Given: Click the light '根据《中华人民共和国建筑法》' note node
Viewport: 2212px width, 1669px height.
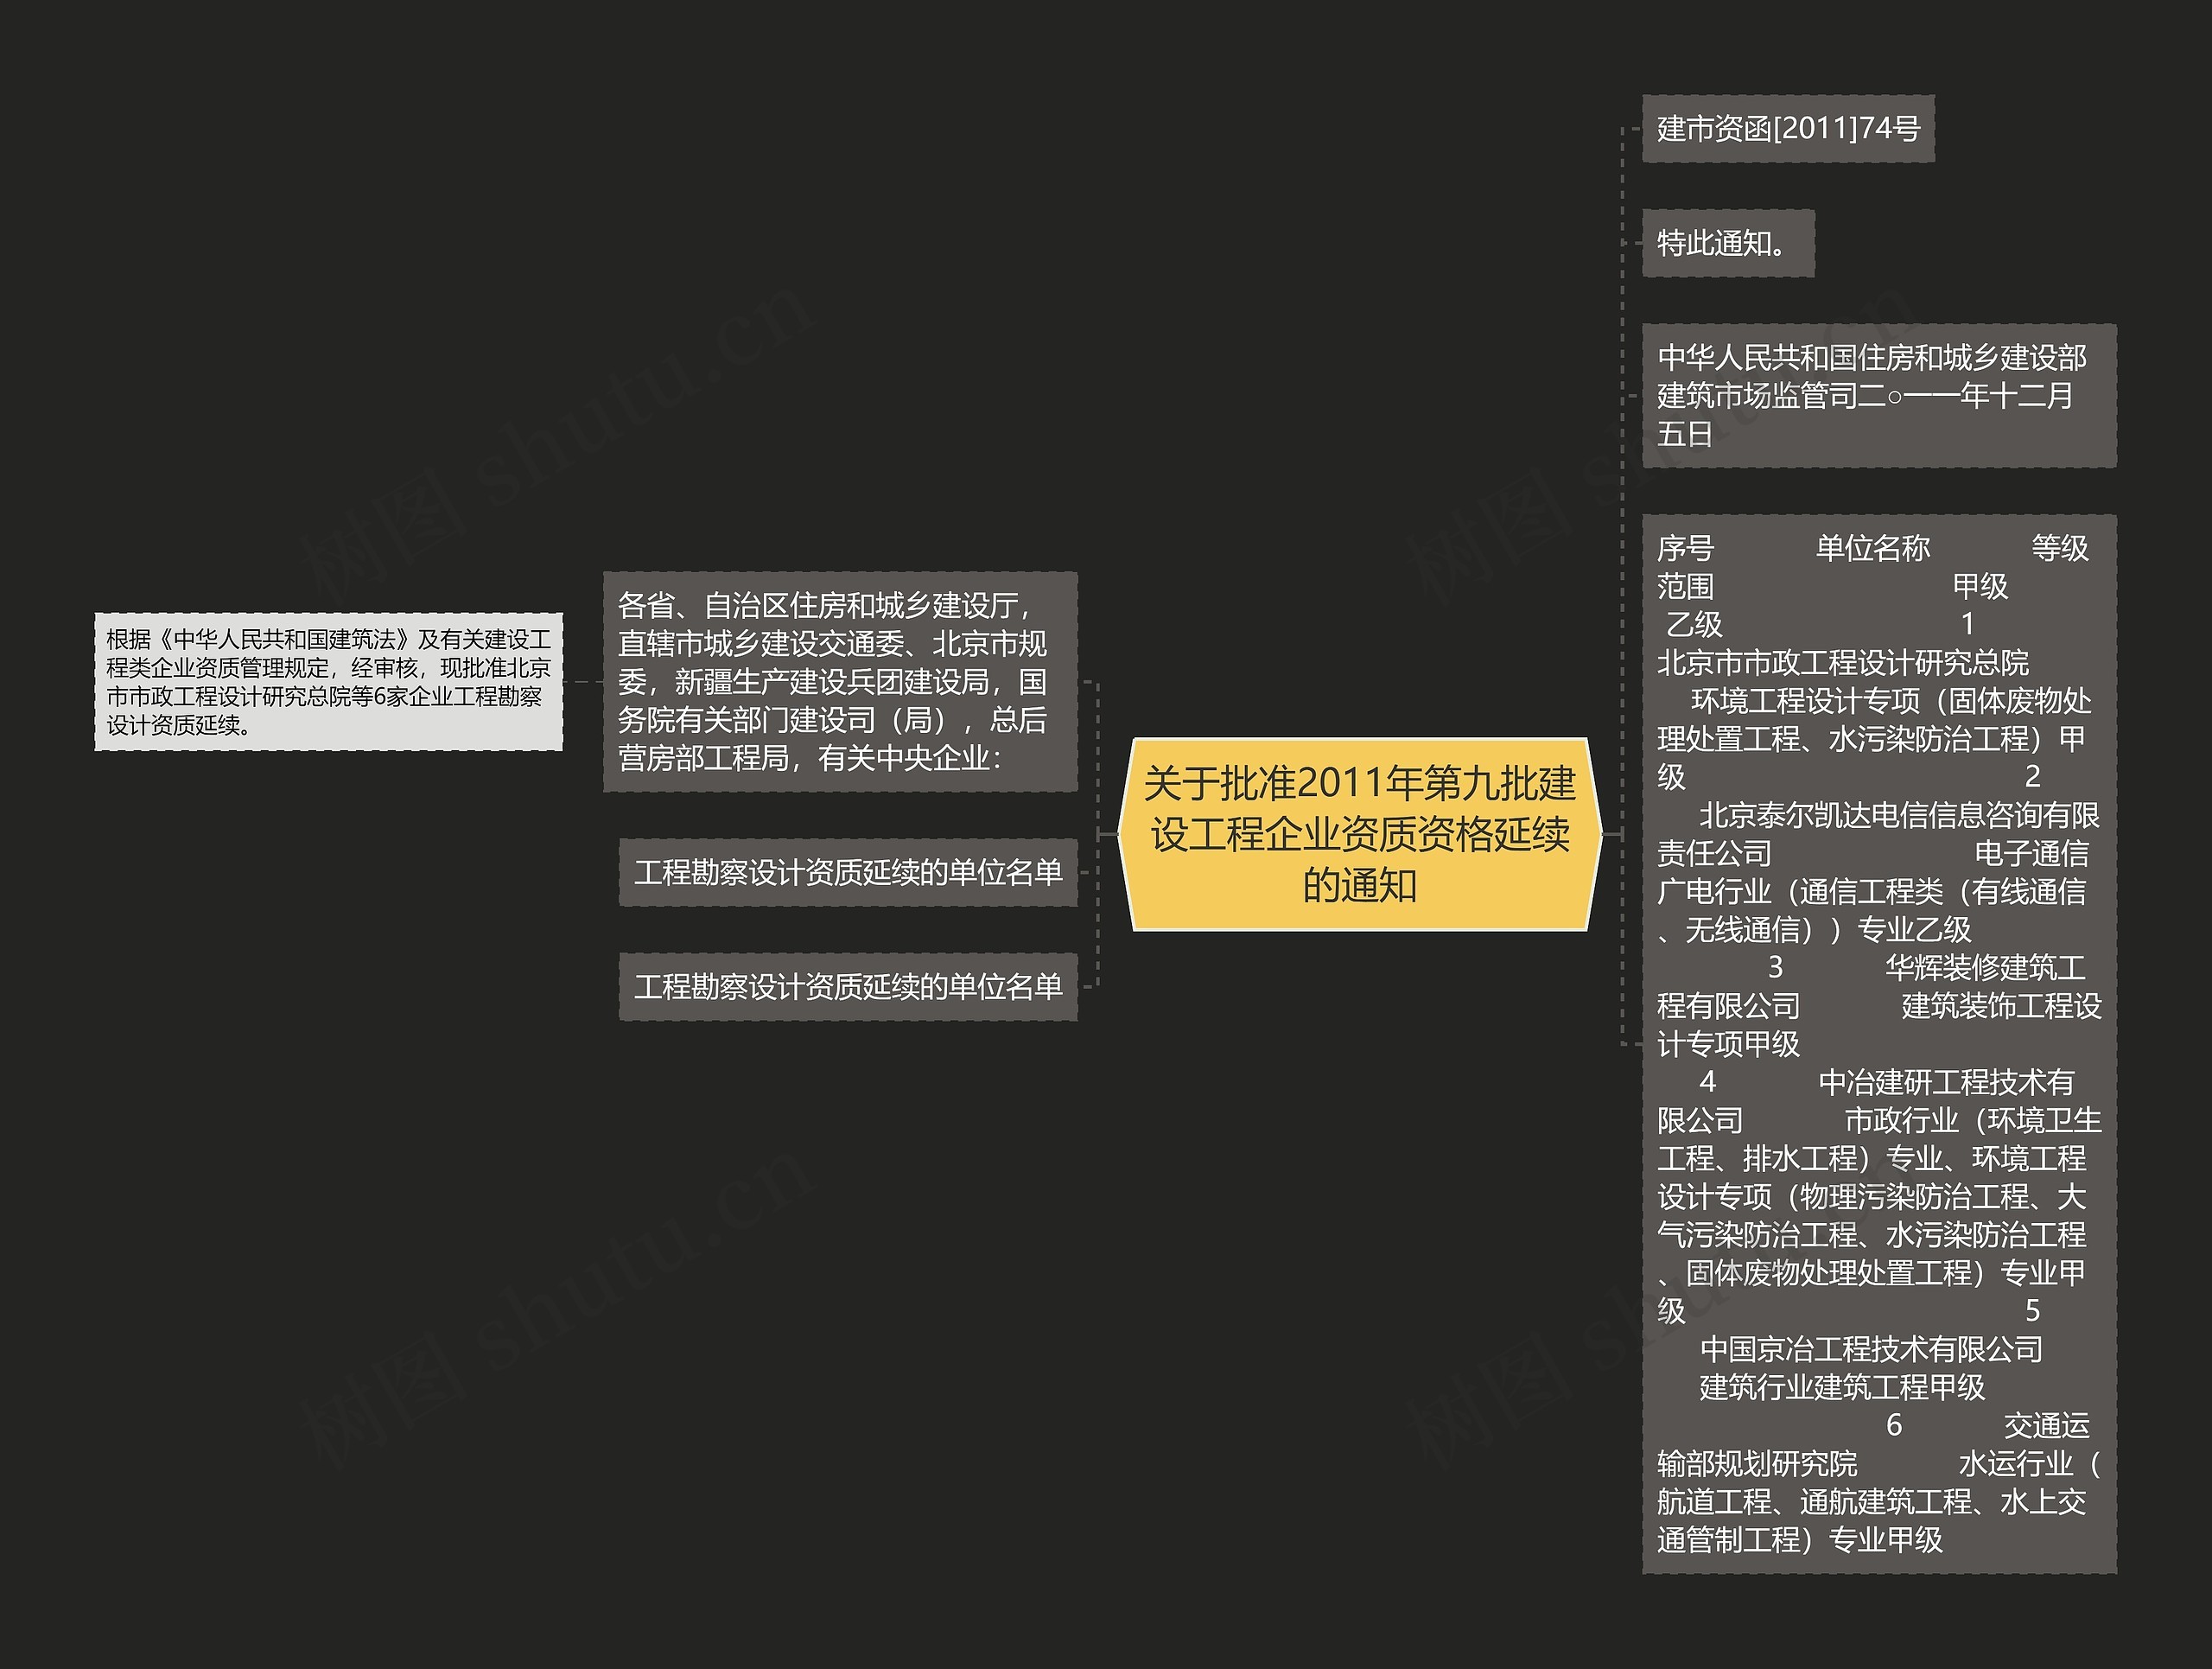Looking at the screenshot, I should coord(329,682).
